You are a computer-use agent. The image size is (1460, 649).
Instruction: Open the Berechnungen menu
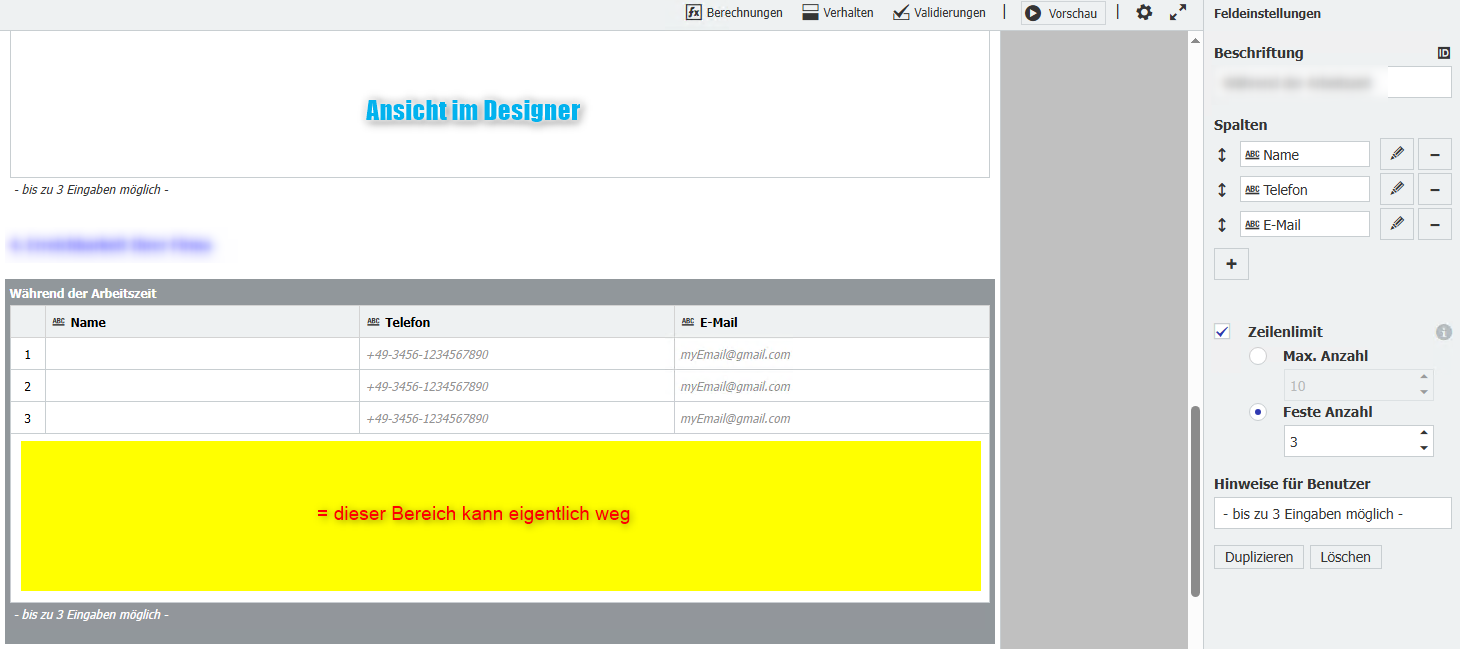734,13
